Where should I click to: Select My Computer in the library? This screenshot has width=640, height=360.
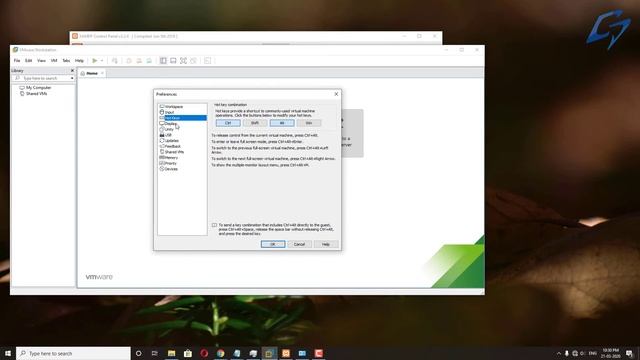pyautogui.click(x=38, y=88)
